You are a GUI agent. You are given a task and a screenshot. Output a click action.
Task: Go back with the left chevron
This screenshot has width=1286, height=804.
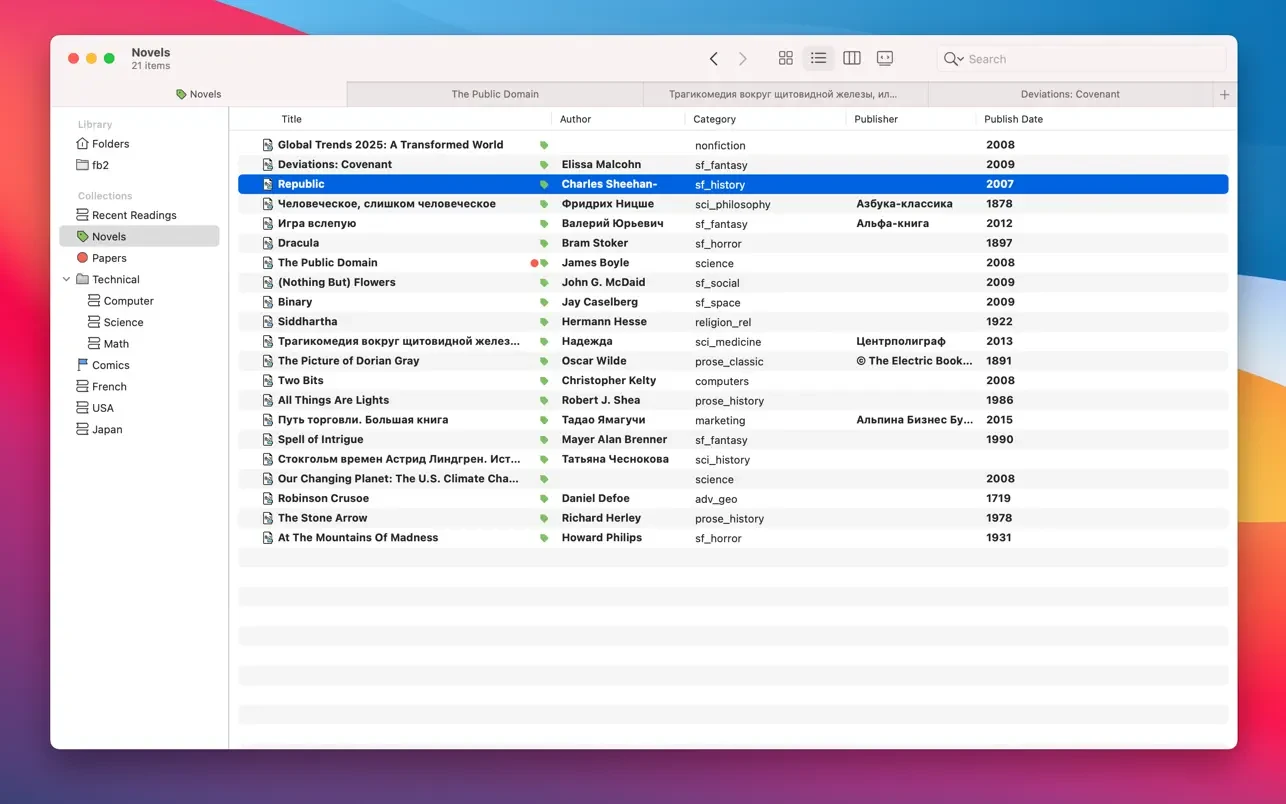point(714,59)
